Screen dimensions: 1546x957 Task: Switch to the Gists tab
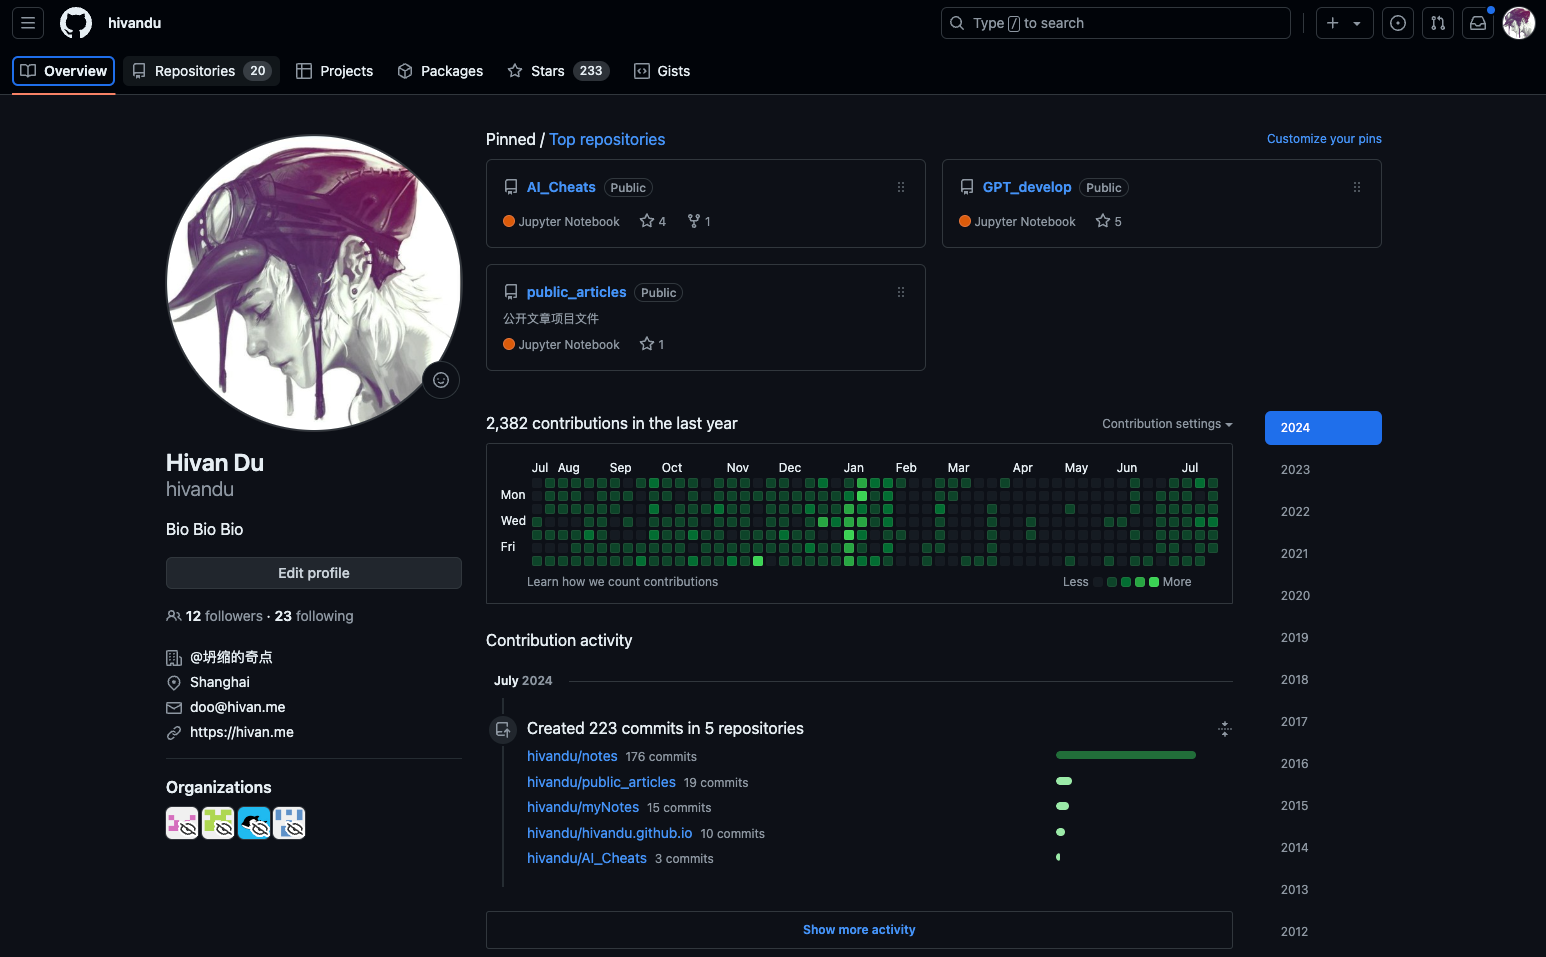[662, 71]
